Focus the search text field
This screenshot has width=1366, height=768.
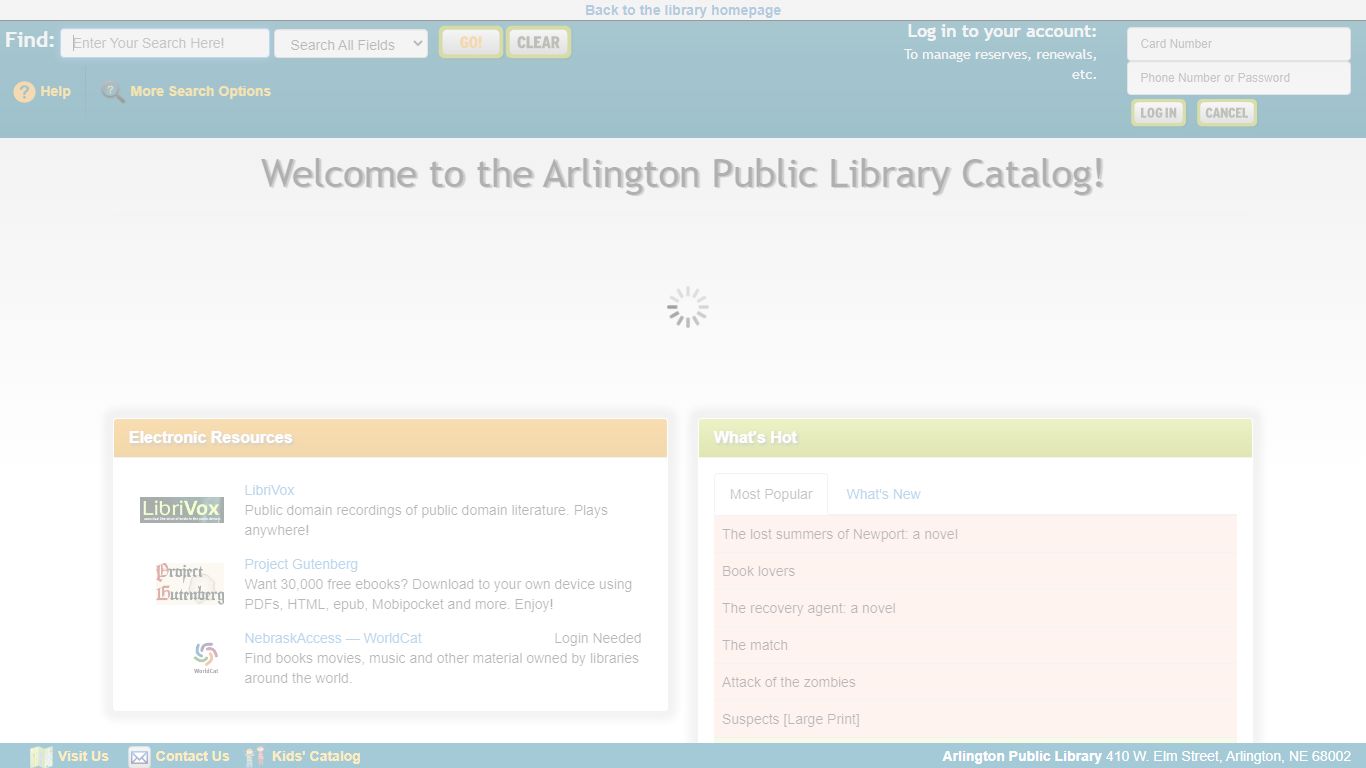165,43
